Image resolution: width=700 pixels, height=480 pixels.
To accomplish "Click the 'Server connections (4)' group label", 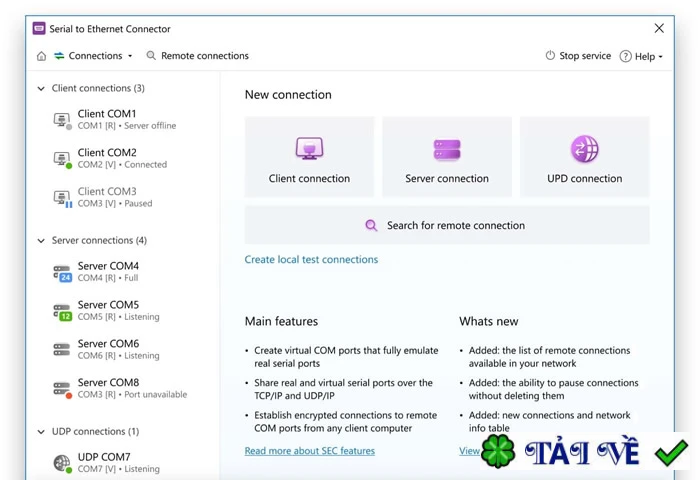I will tap(99, 241).
